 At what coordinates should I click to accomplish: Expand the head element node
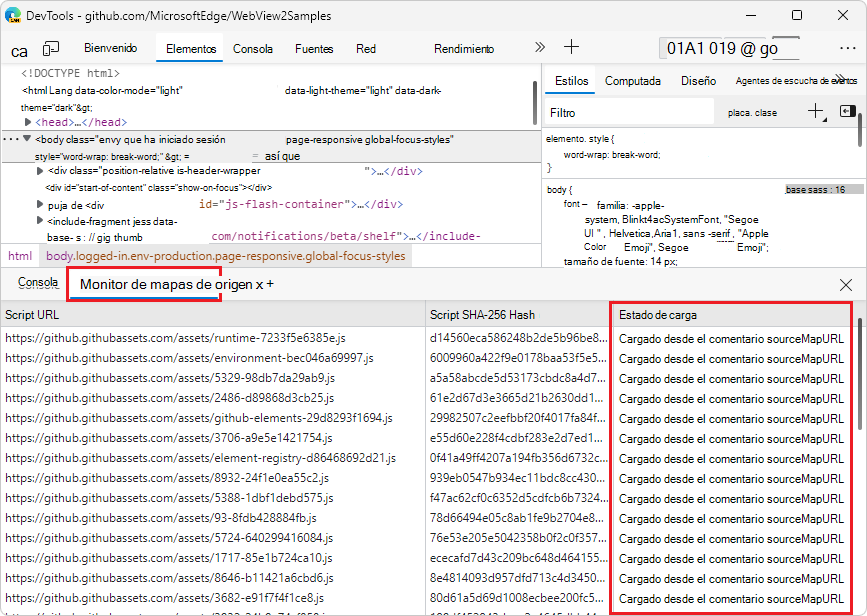28,122
